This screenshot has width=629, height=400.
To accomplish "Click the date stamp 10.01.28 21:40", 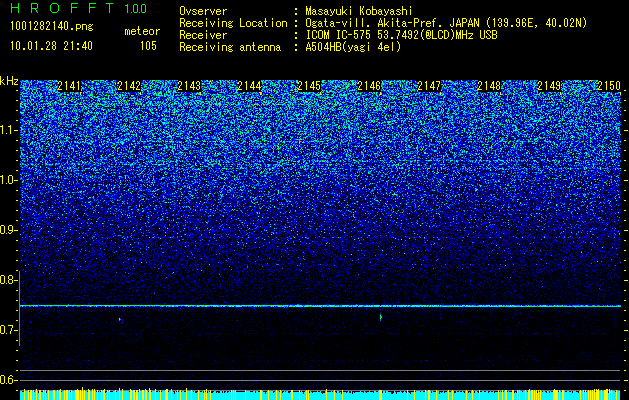I will pos(51,46).
